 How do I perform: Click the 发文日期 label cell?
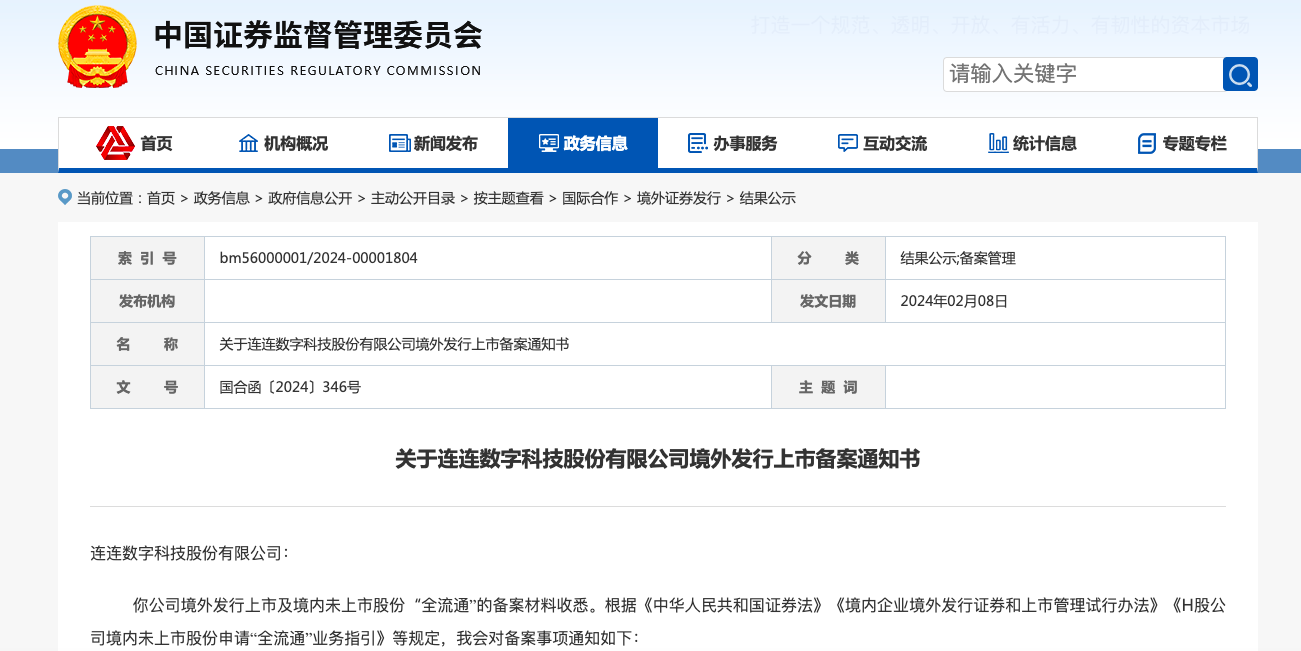click(x=828, y=301)
